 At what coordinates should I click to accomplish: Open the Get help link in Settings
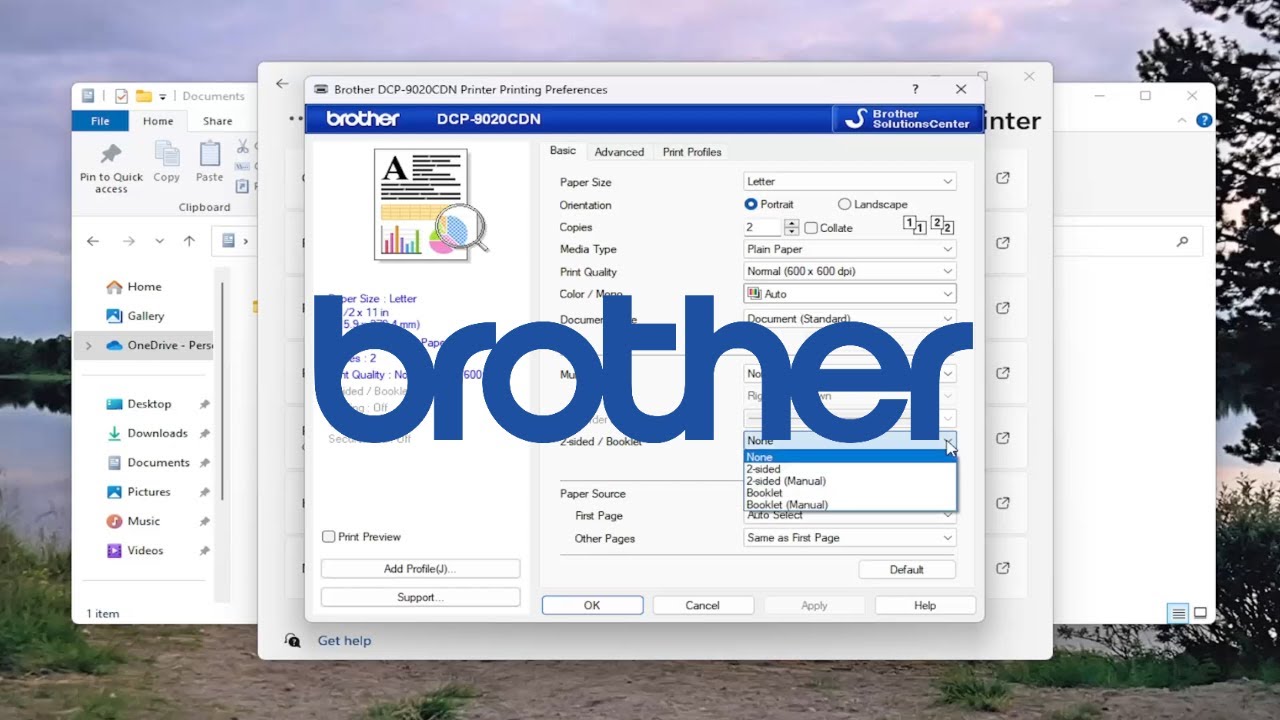[344, 641]
